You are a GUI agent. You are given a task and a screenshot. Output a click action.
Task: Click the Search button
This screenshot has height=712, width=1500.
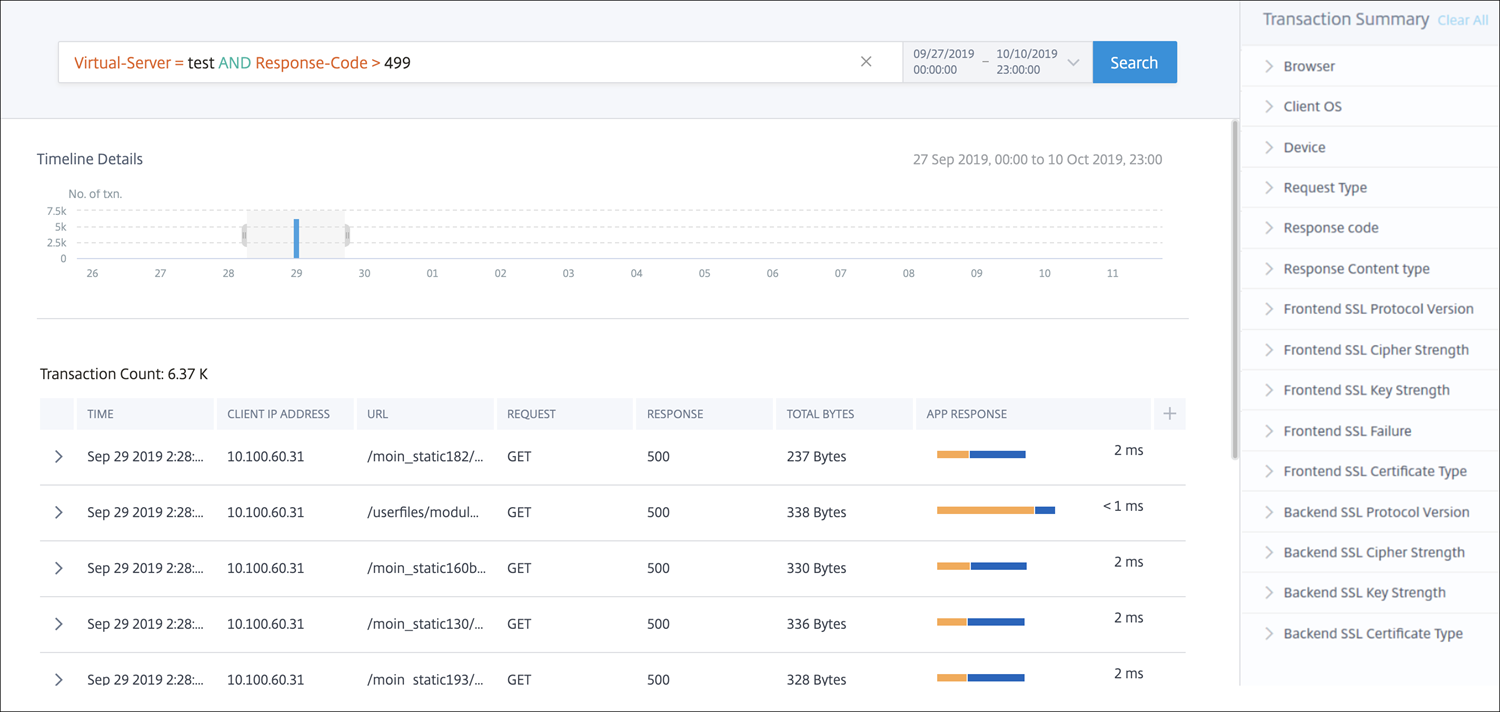point(1134,62)
